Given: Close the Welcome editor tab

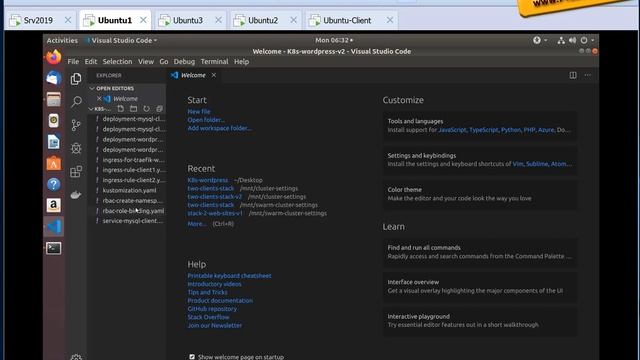Looking at the screenshot, I should [x=214, y=75].
